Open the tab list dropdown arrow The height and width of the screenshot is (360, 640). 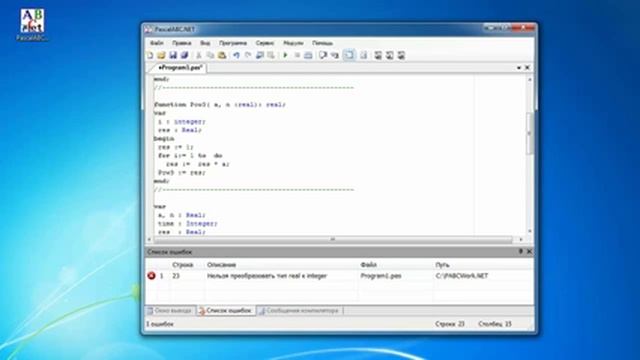[519, 68]
